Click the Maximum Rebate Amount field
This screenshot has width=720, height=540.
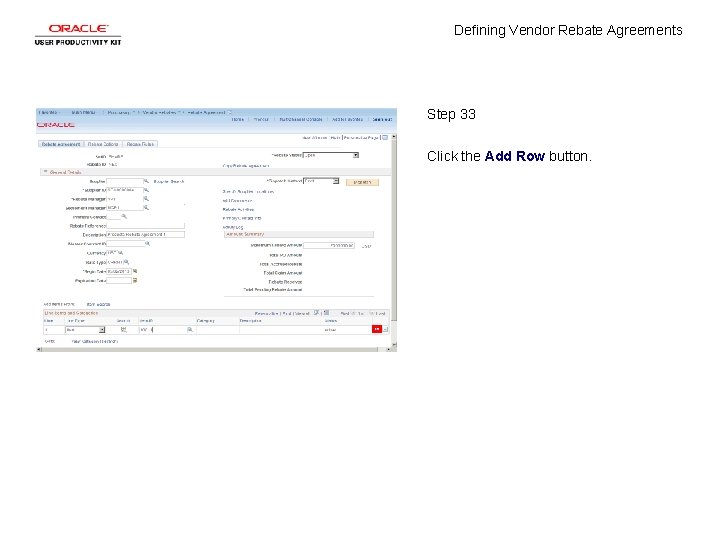pos(329,246)
